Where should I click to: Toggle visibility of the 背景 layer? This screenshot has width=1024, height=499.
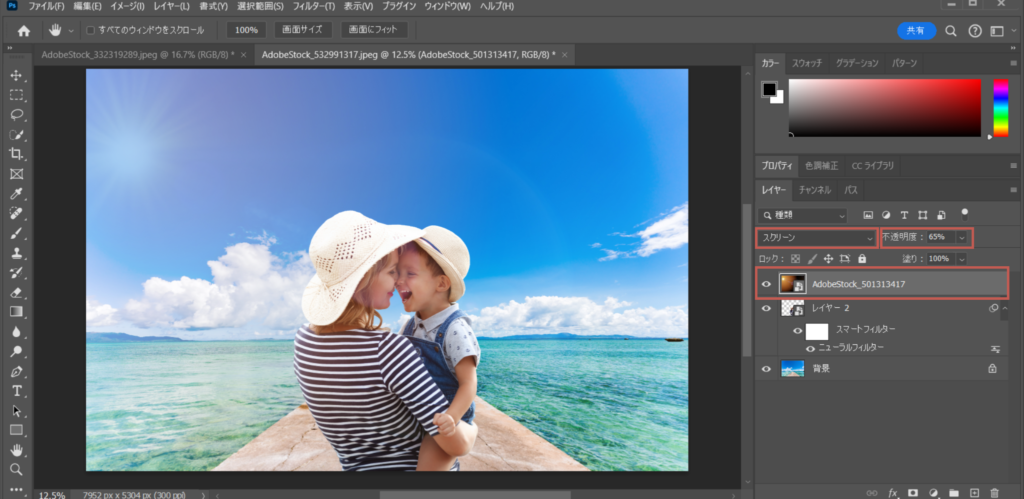[767, 368]
